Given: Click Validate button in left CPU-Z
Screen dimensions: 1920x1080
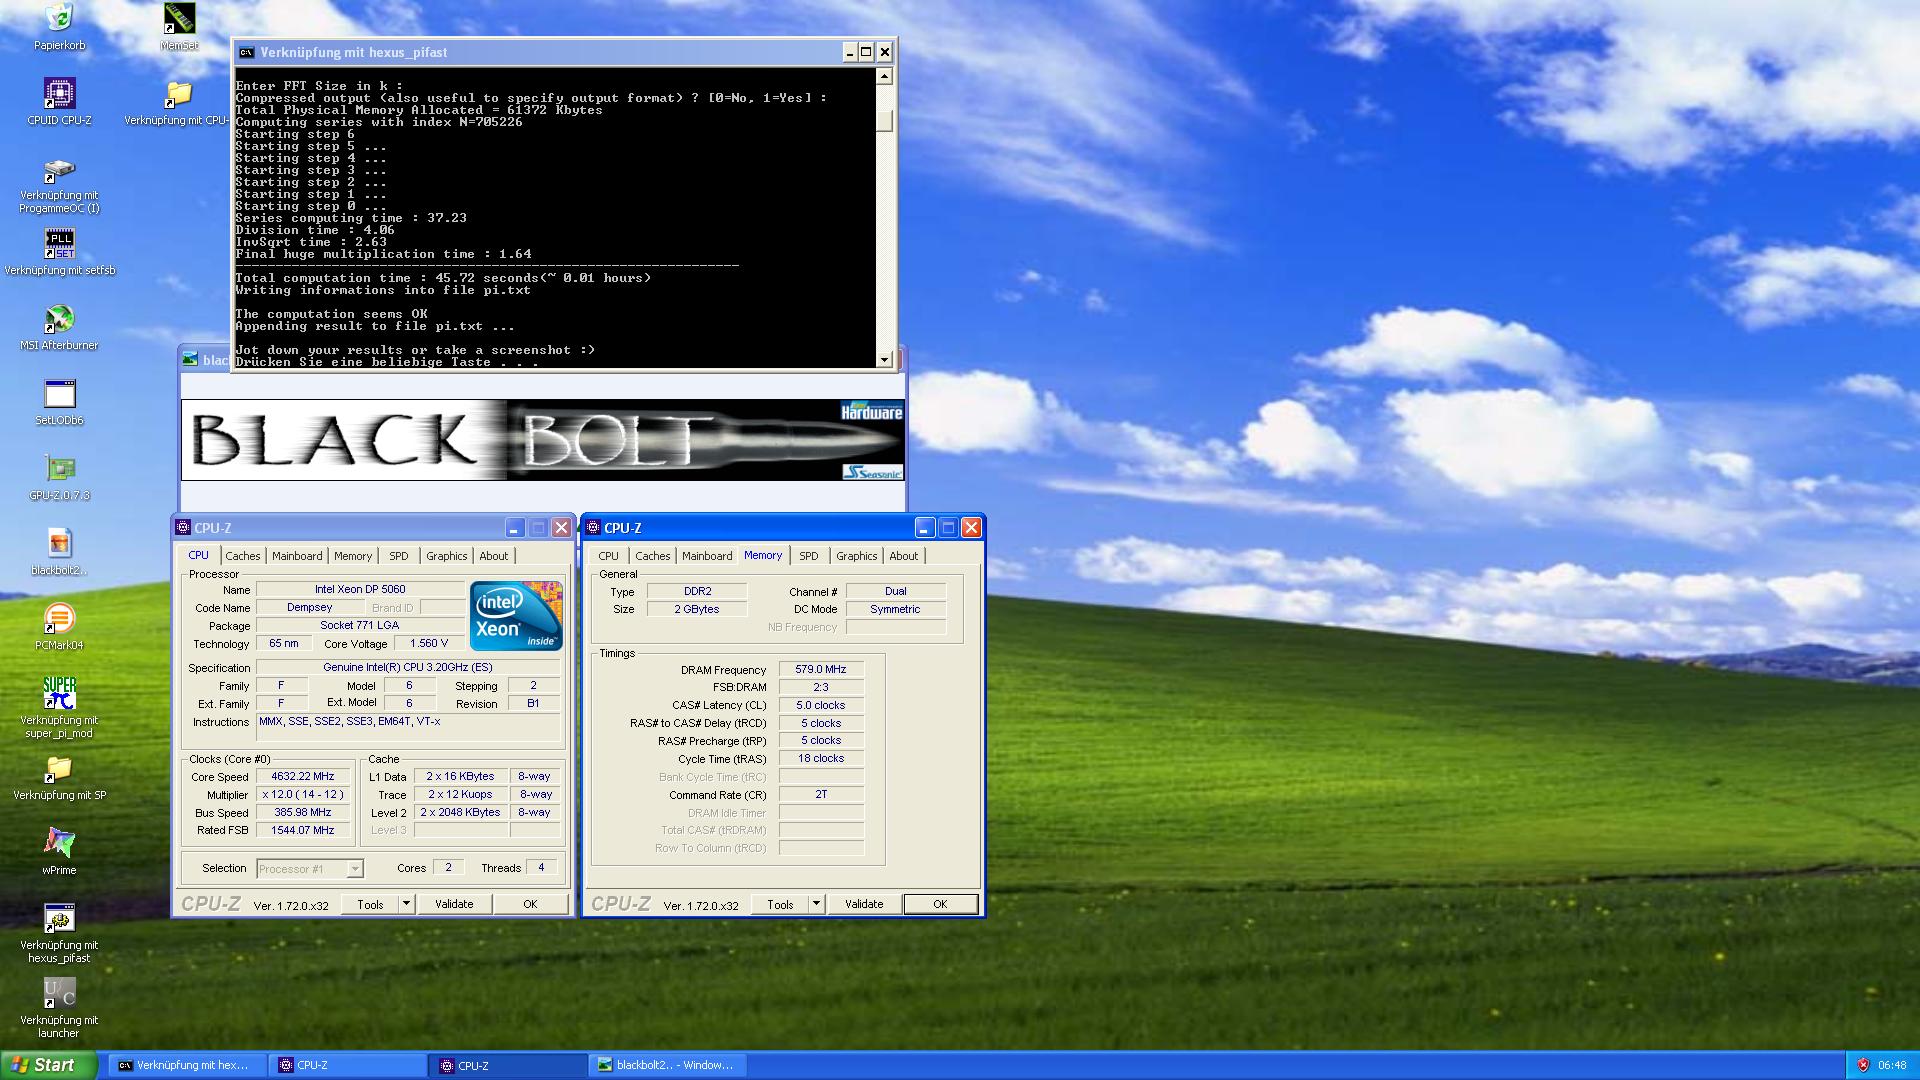Looking at the screenshot, I should pyautogui.click(x=454, y=904).
